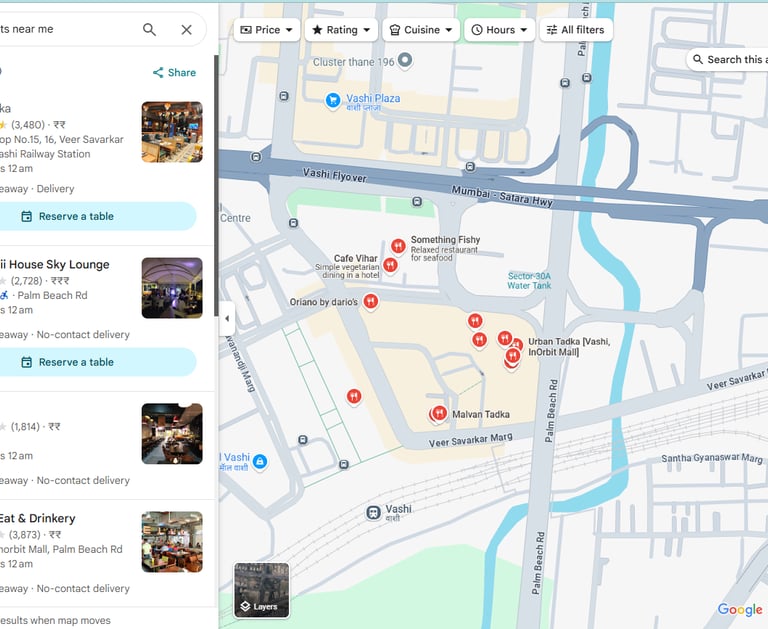Reserve a table at House Sky Lounge
Screen dimensions: 768x629
pos(97,362)
